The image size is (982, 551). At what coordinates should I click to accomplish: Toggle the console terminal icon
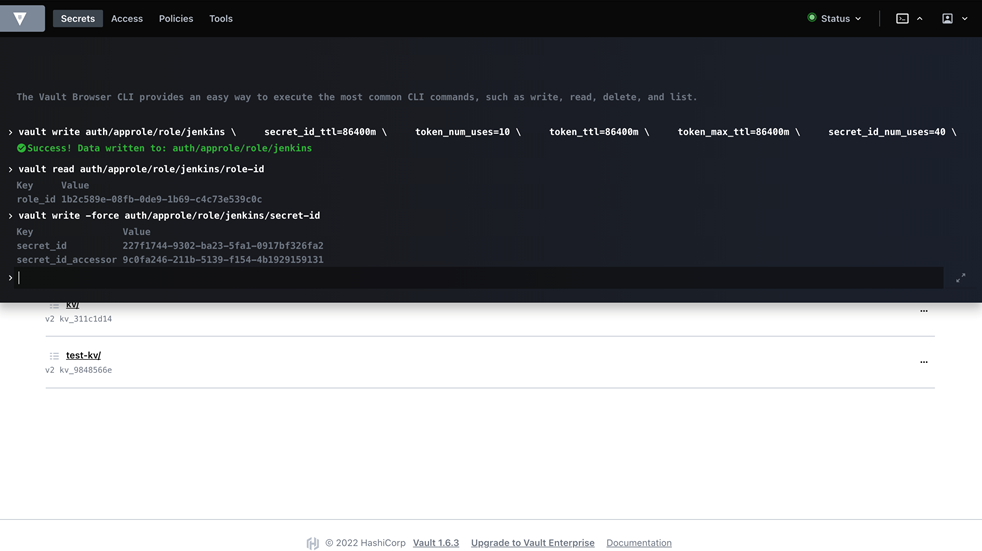(902, 18)
